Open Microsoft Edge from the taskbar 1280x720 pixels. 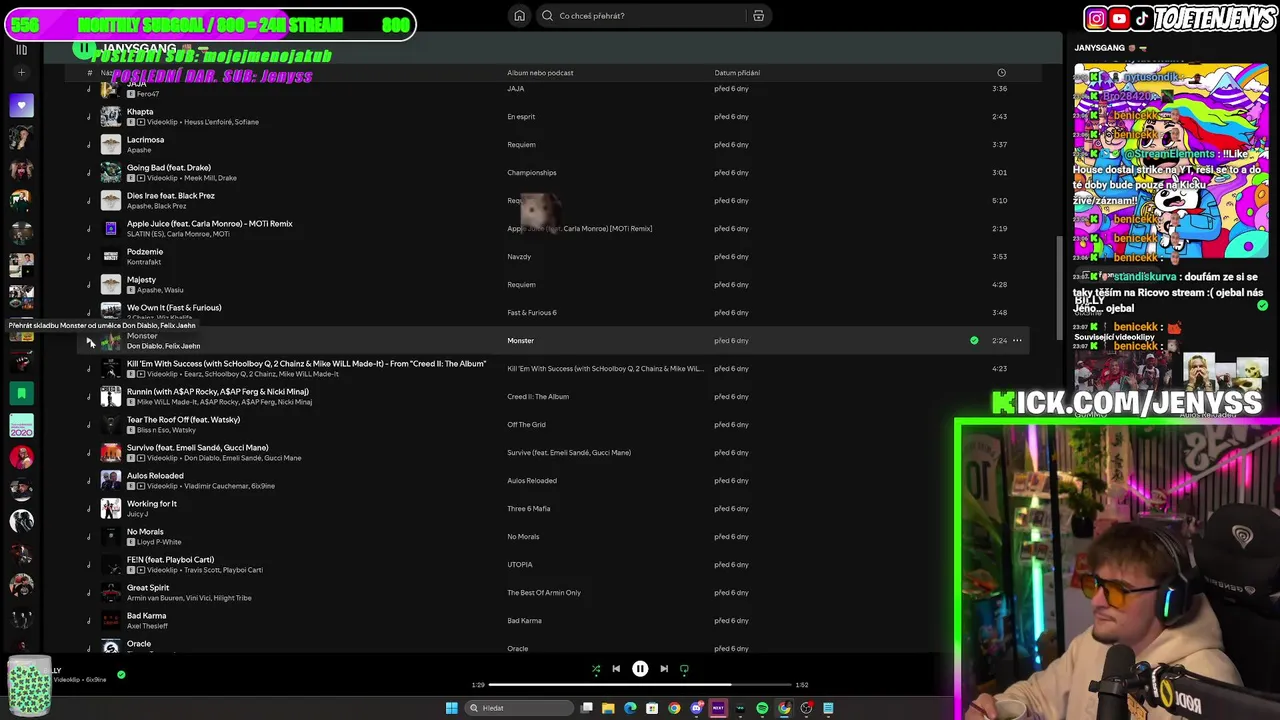(x=630, y=708)
